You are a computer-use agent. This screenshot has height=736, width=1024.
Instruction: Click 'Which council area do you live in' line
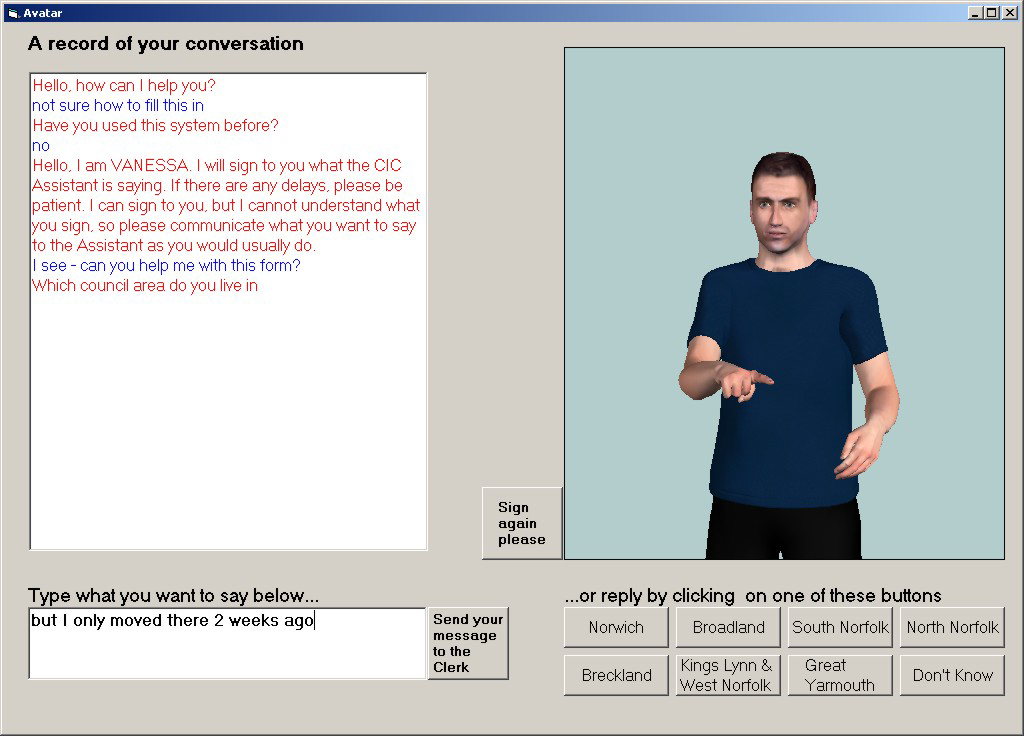point(145,286)
